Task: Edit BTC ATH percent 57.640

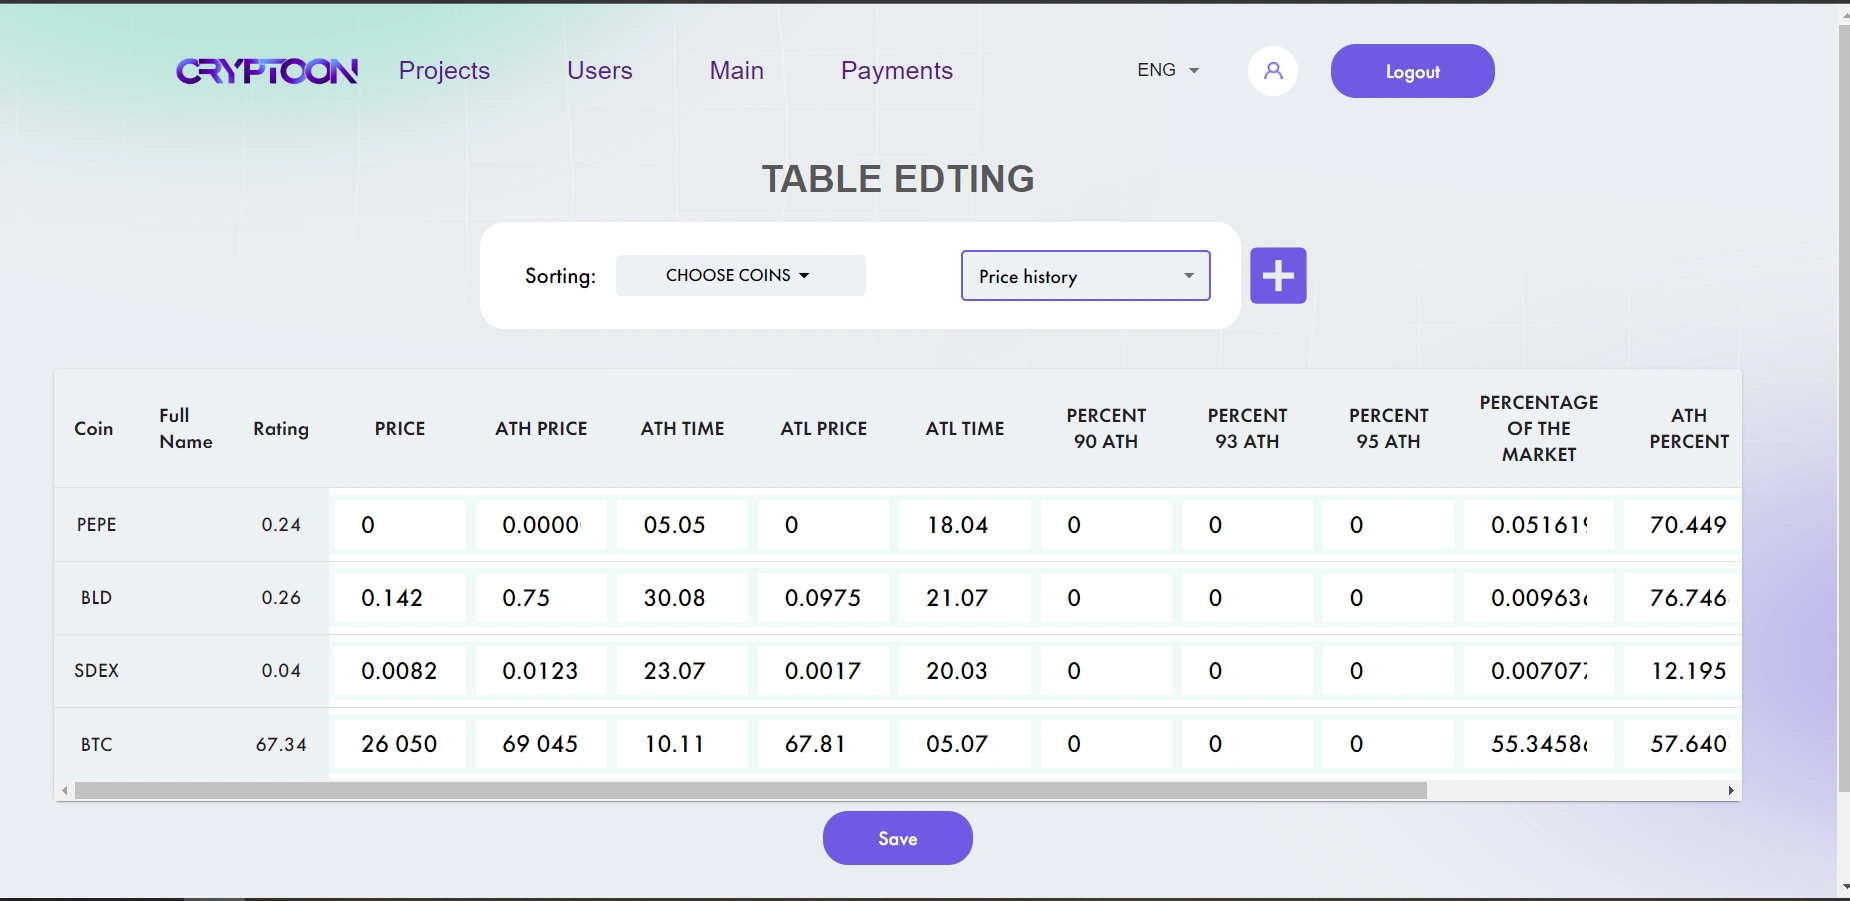Action: [1683, 744]
